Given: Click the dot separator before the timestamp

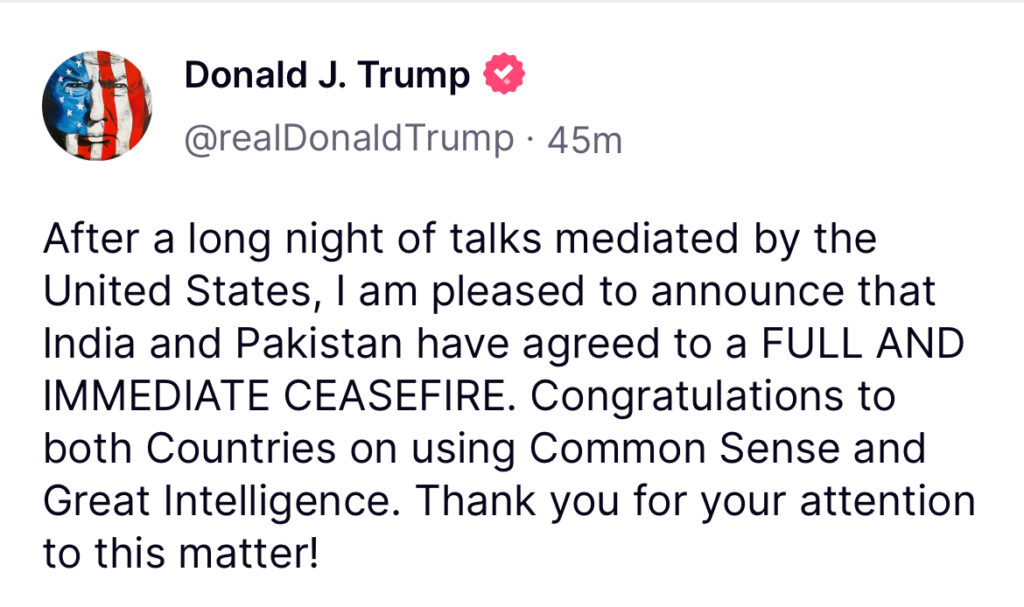Looking at the screenshot, I should click(530, 140).
